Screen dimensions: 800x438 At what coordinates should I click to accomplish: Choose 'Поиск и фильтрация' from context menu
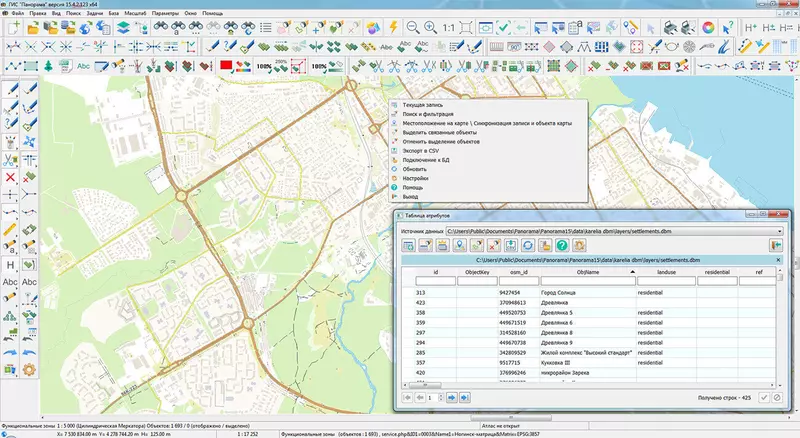point(428,114)
